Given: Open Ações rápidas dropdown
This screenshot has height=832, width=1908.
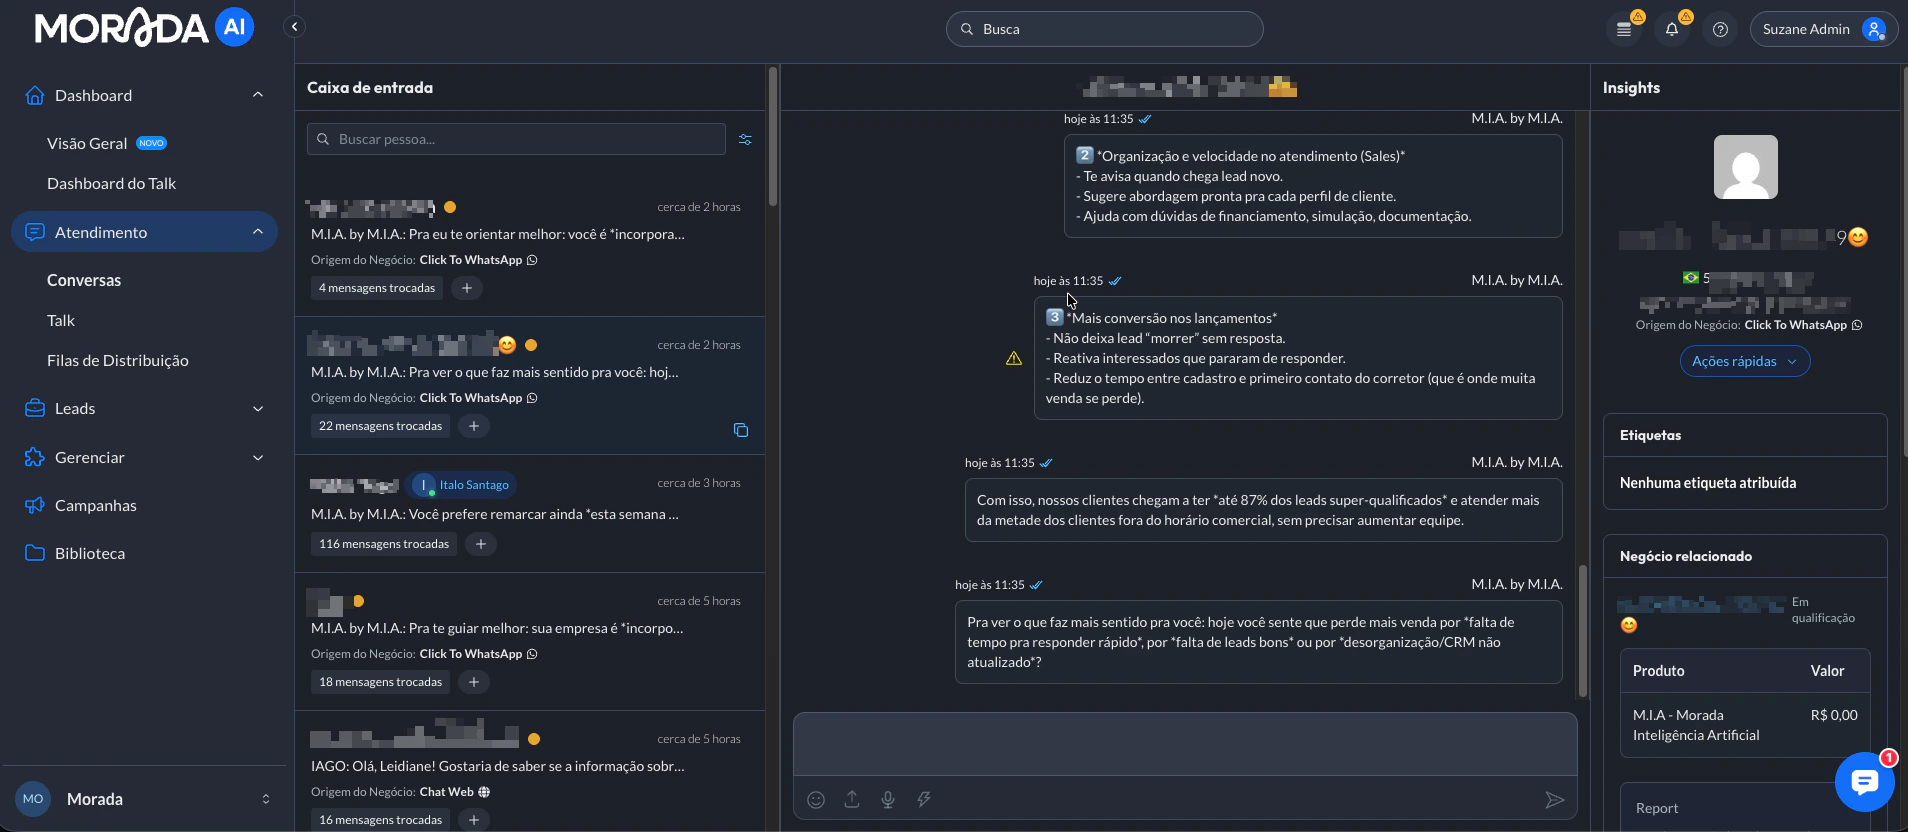Looking at the screenshot, I should pyautogui.click(x=1745, y=361).
